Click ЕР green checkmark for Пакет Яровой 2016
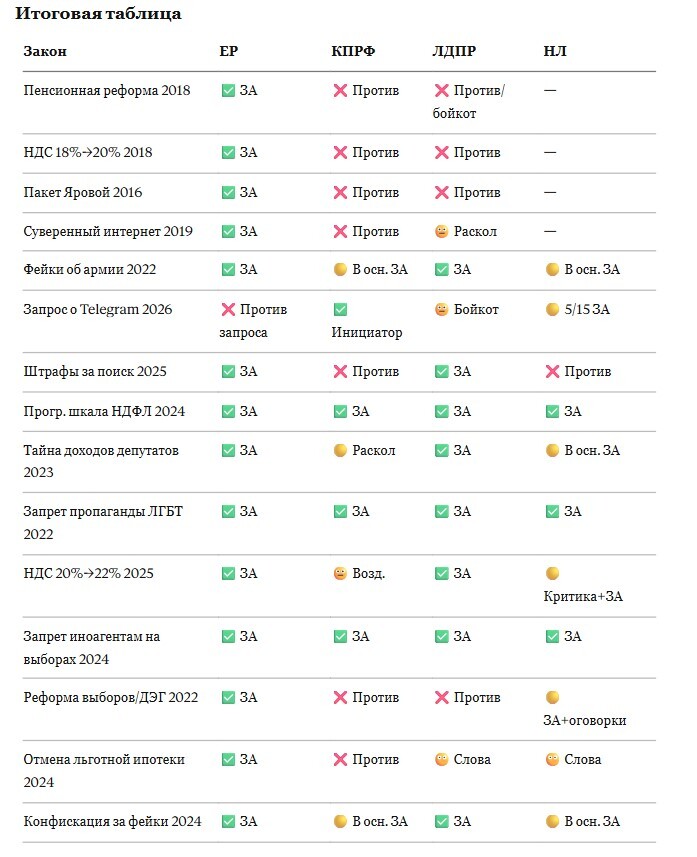This screenshot has height=857, width=697. tap(228, 192)
